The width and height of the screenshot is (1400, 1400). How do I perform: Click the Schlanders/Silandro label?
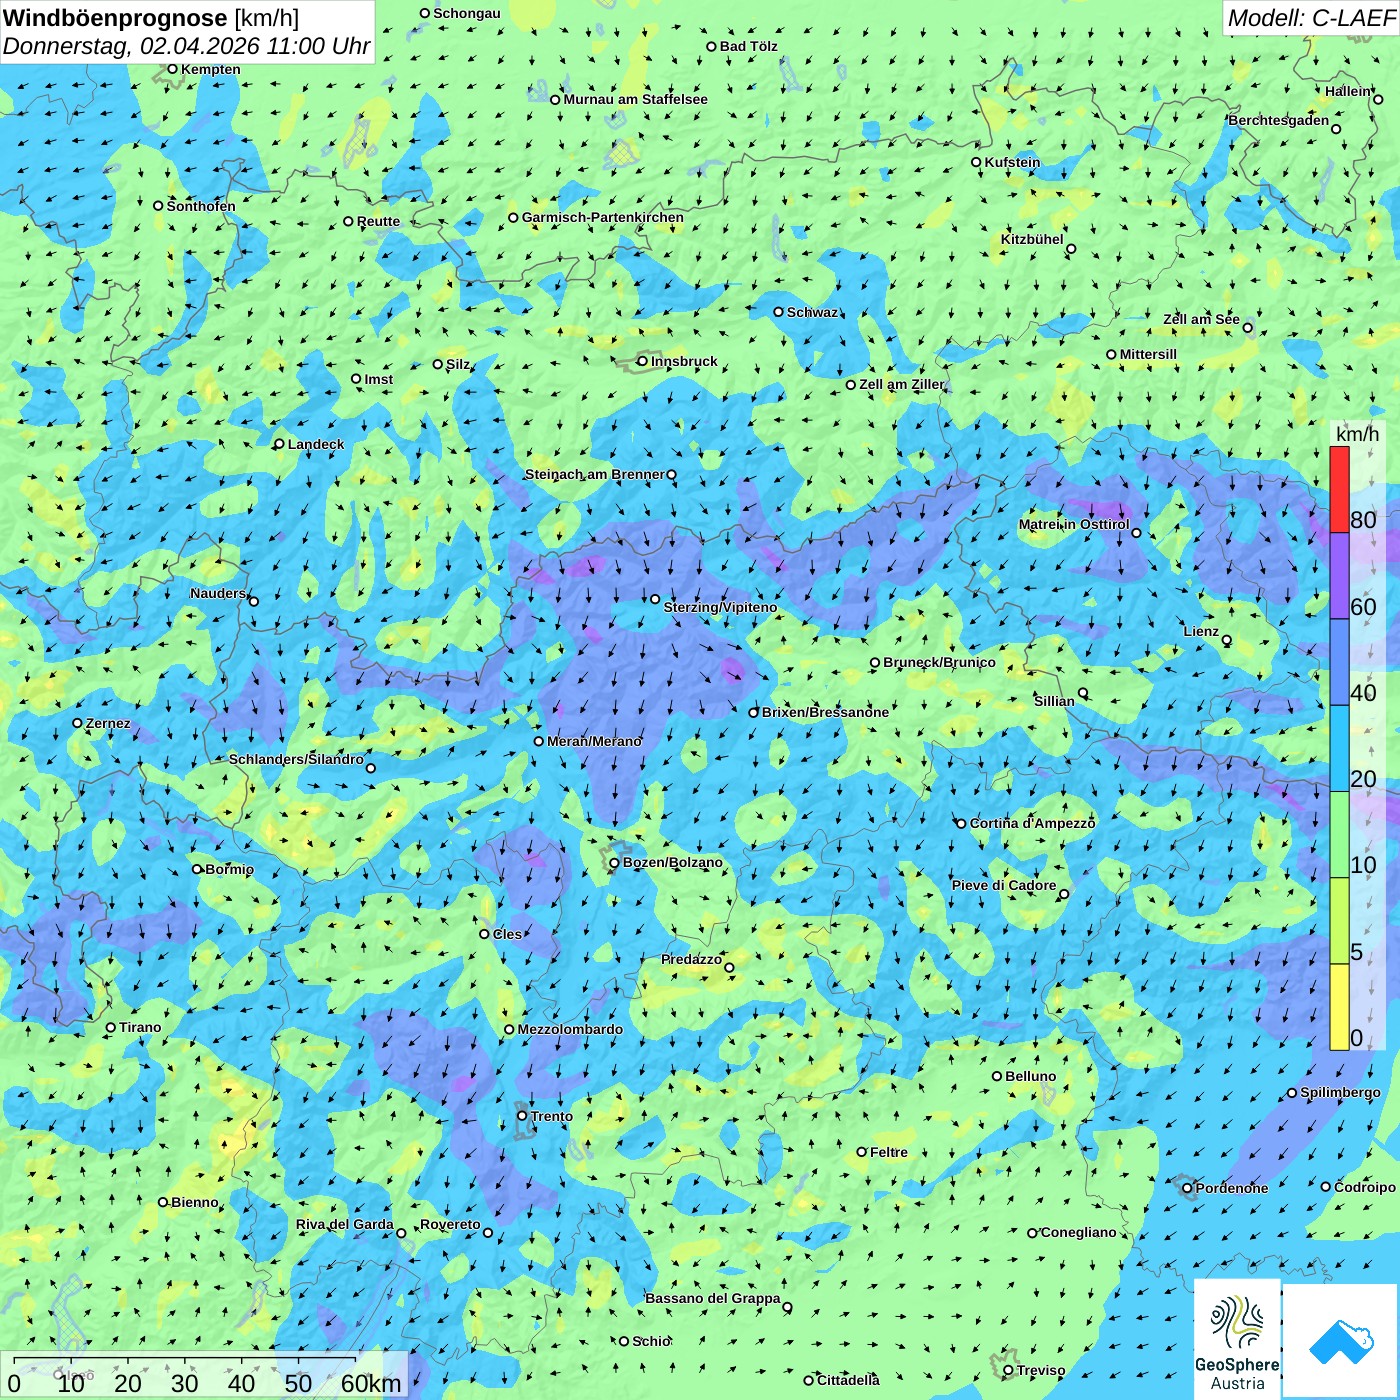point(296,759)
